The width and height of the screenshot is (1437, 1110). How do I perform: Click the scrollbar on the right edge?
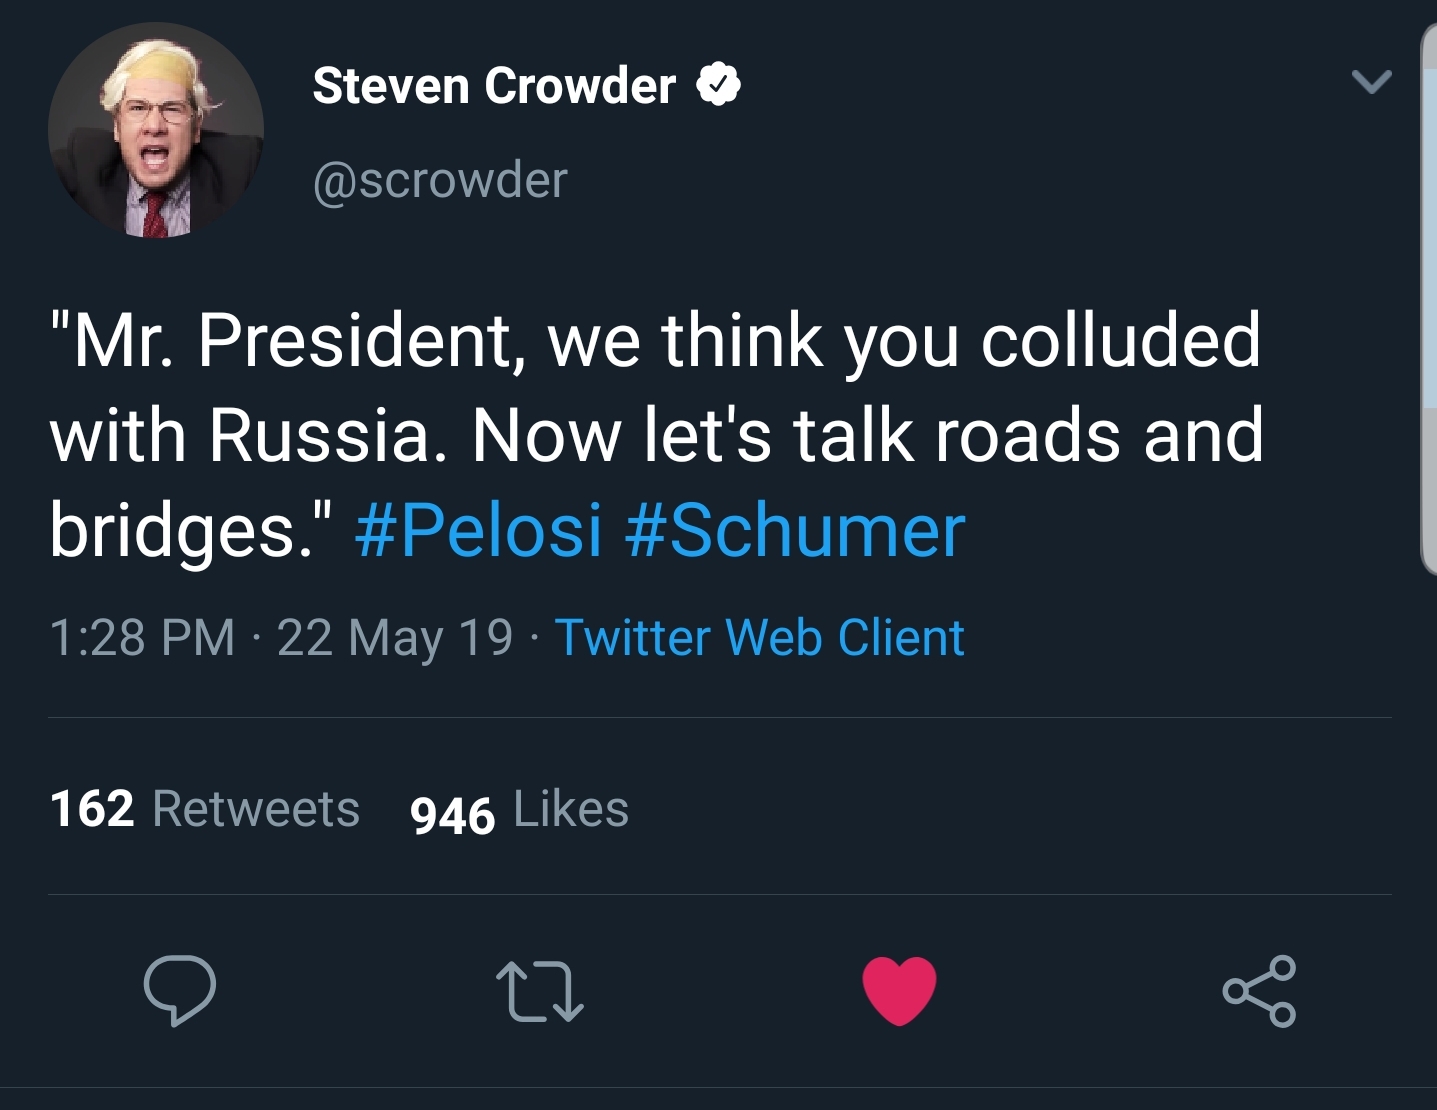point(1428,300)
